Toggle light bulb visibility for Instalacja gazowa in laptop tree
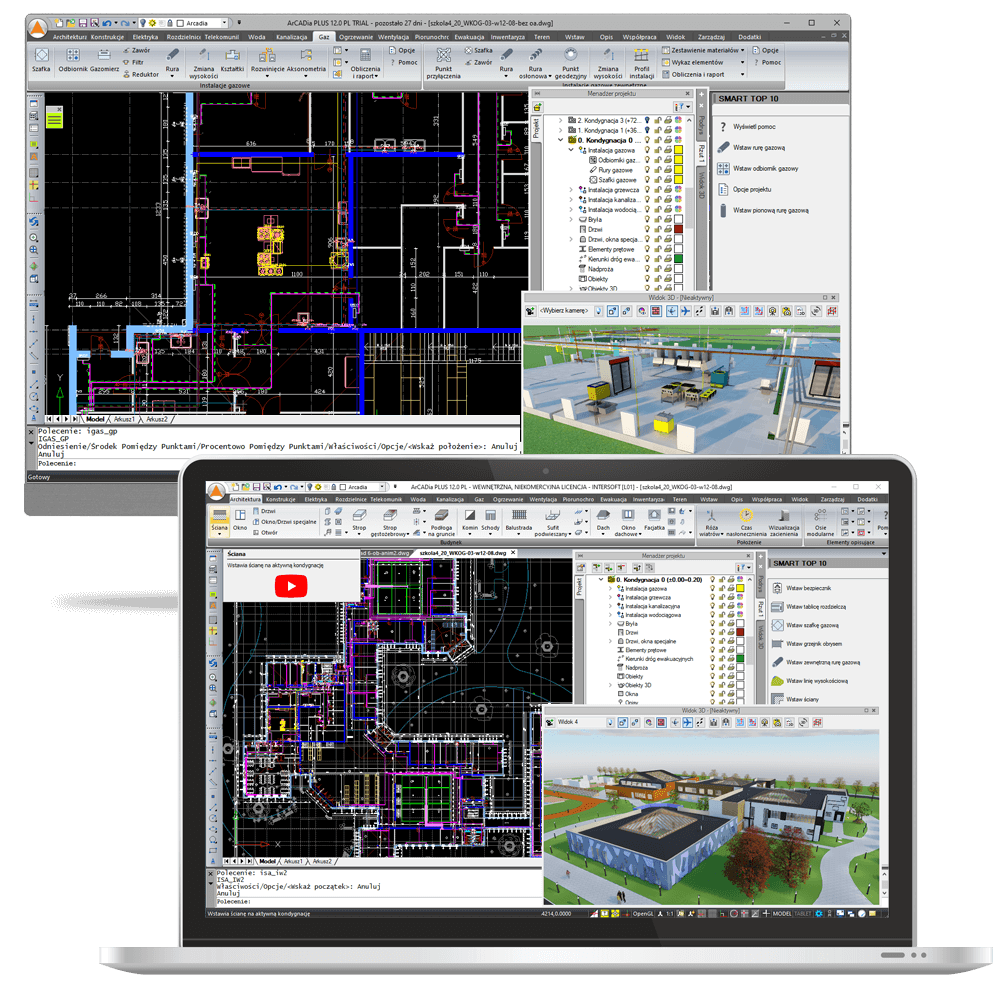Screen dimensions: 1000x1000 click(712, 590)
